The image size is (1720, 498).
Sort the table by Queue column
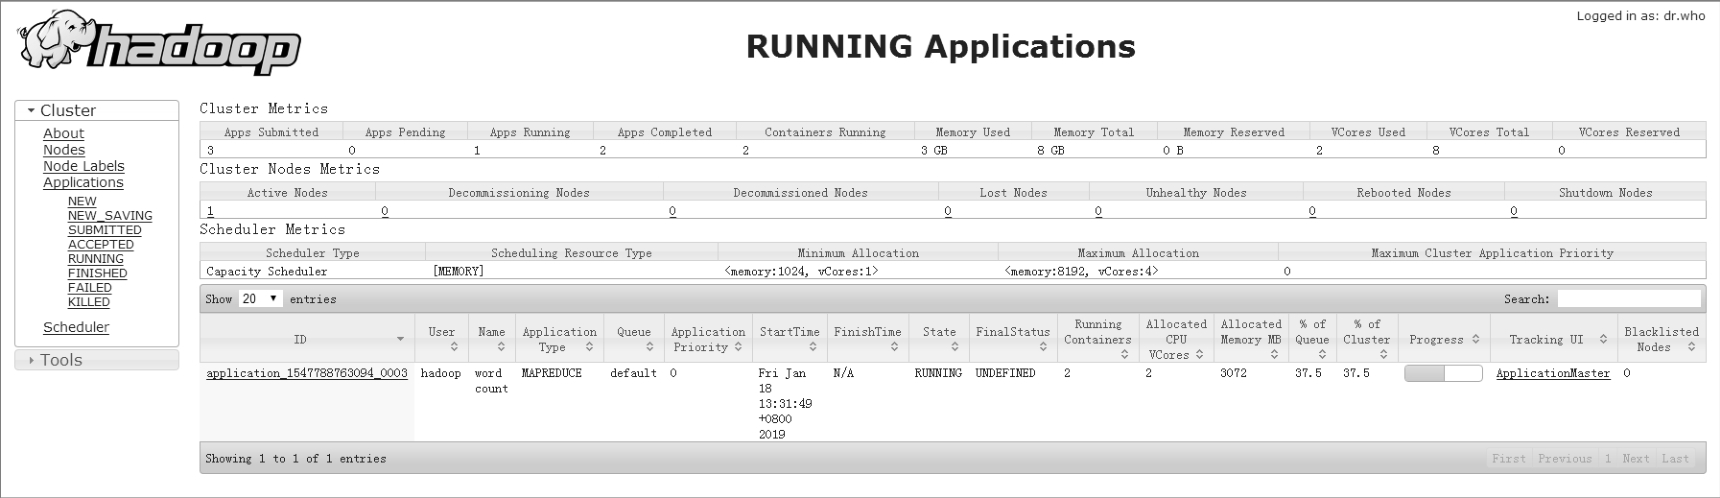(x=634, y=339)
